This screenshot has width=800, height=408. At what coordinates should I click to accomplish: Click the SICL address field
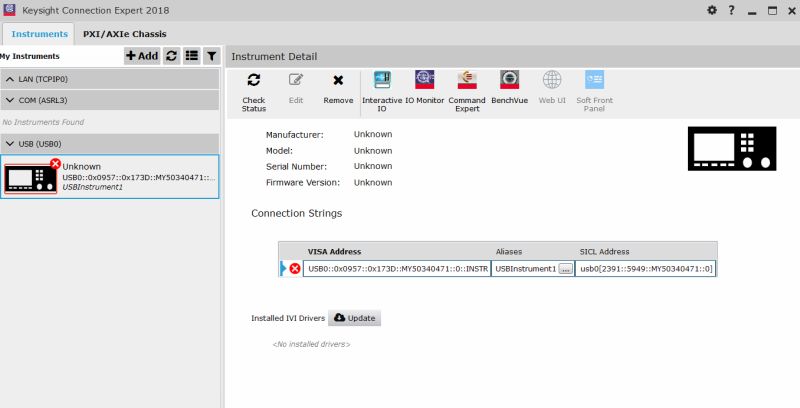pyautogui.click(x=646, y=269)
